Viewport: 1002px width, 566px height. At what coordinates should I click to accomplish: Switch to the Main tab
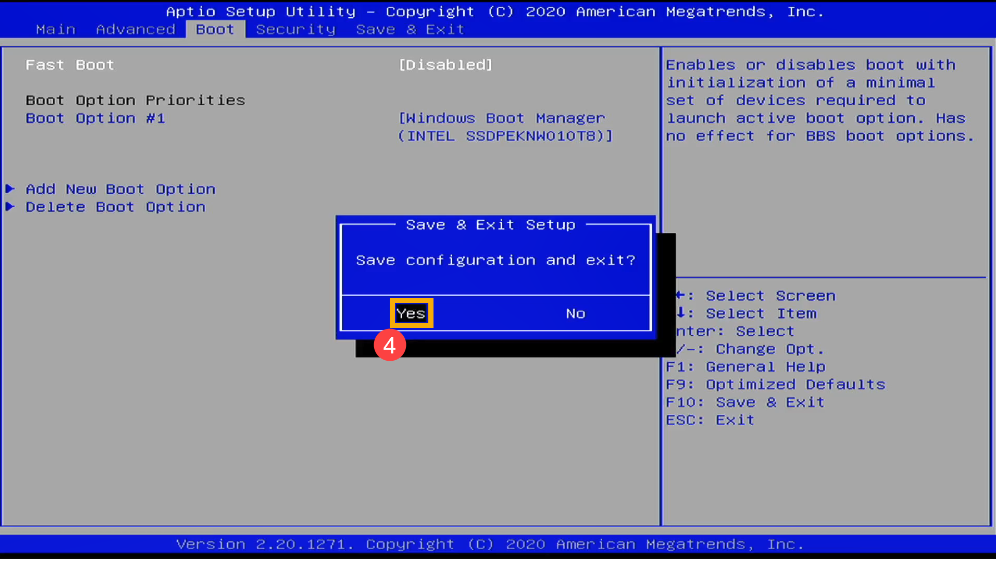[x=56, y=29]
